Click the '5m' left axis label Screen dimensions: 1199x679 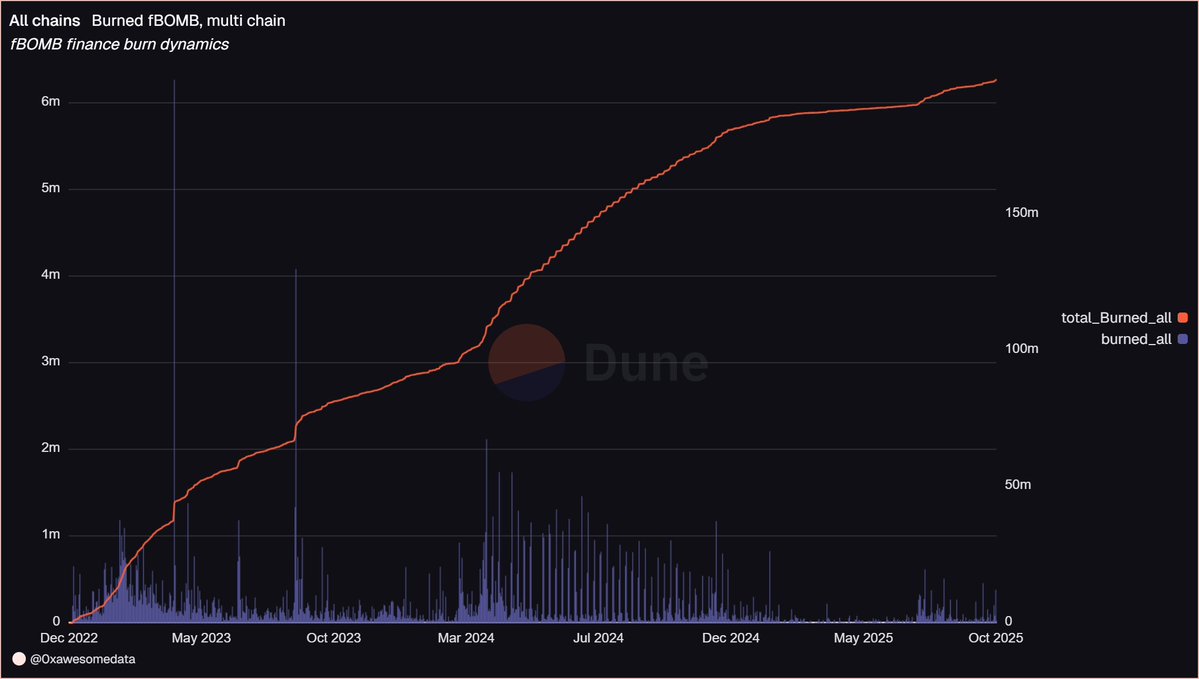point(50,188)
